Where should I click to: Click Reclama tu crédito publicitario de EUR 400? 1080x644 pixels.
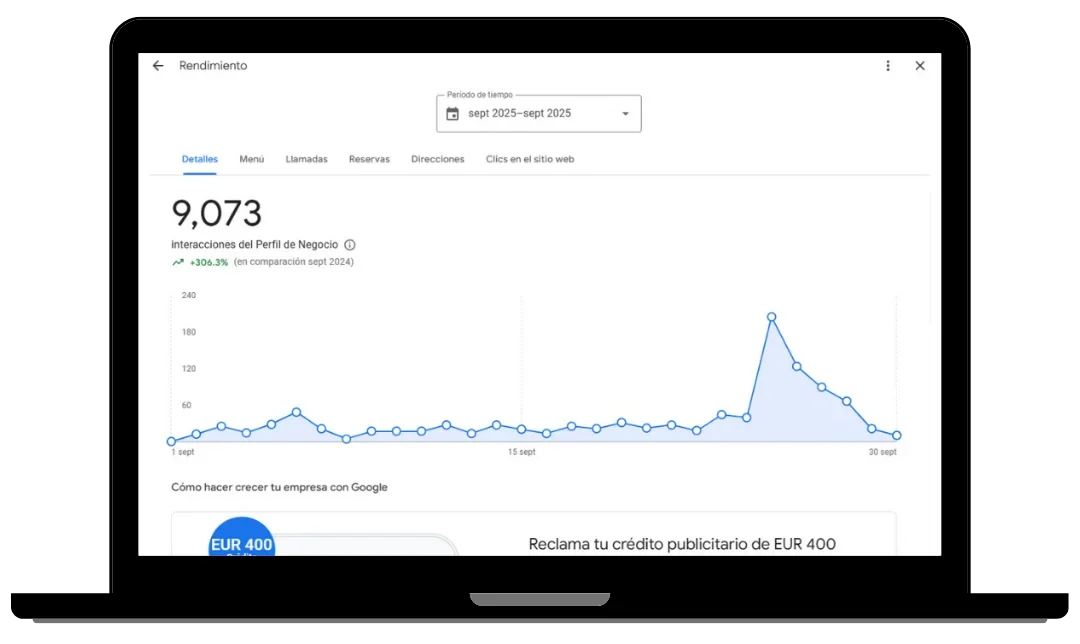(x=682, y=543)
